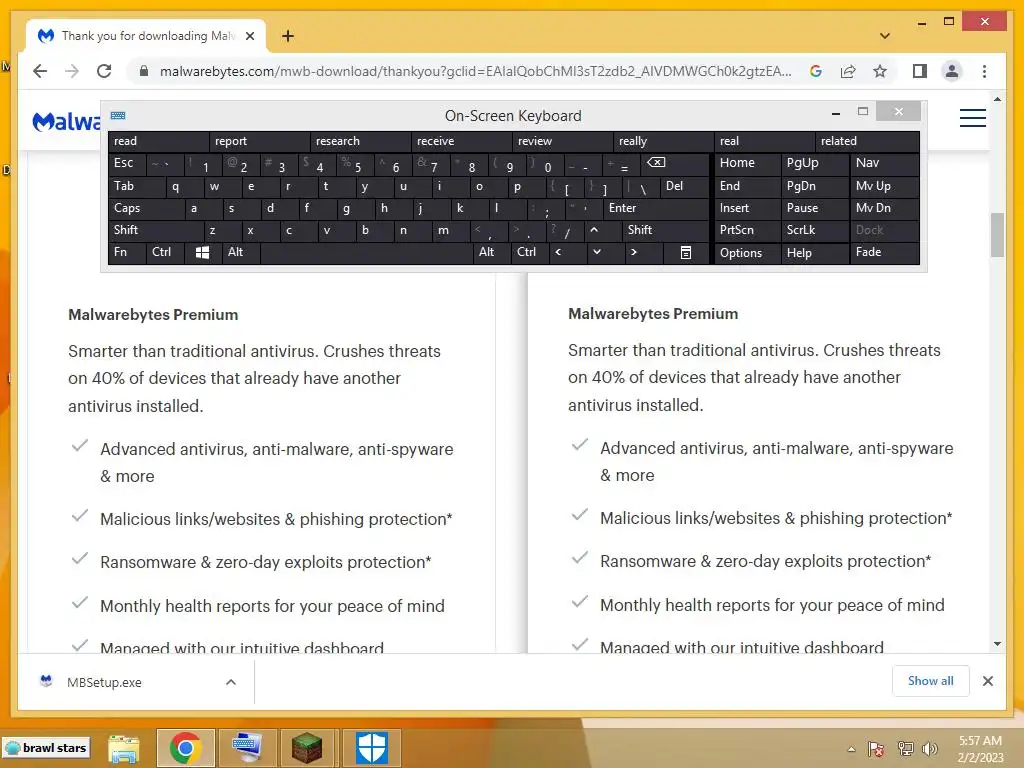The height and width of the screenshot is (768, 1024).
Task: Reload the Malwarebytes page
Action: point(104,71)
